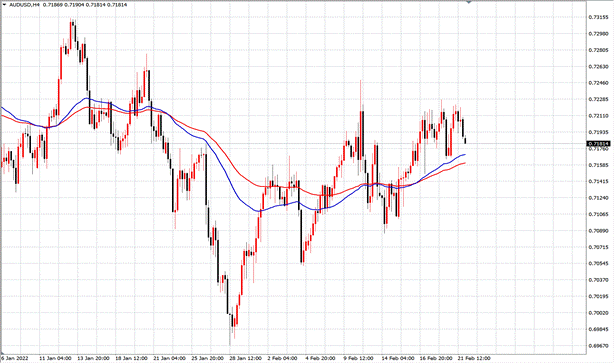Click the 0.69670 label on the price scale
614x363 pixels.
598,346
